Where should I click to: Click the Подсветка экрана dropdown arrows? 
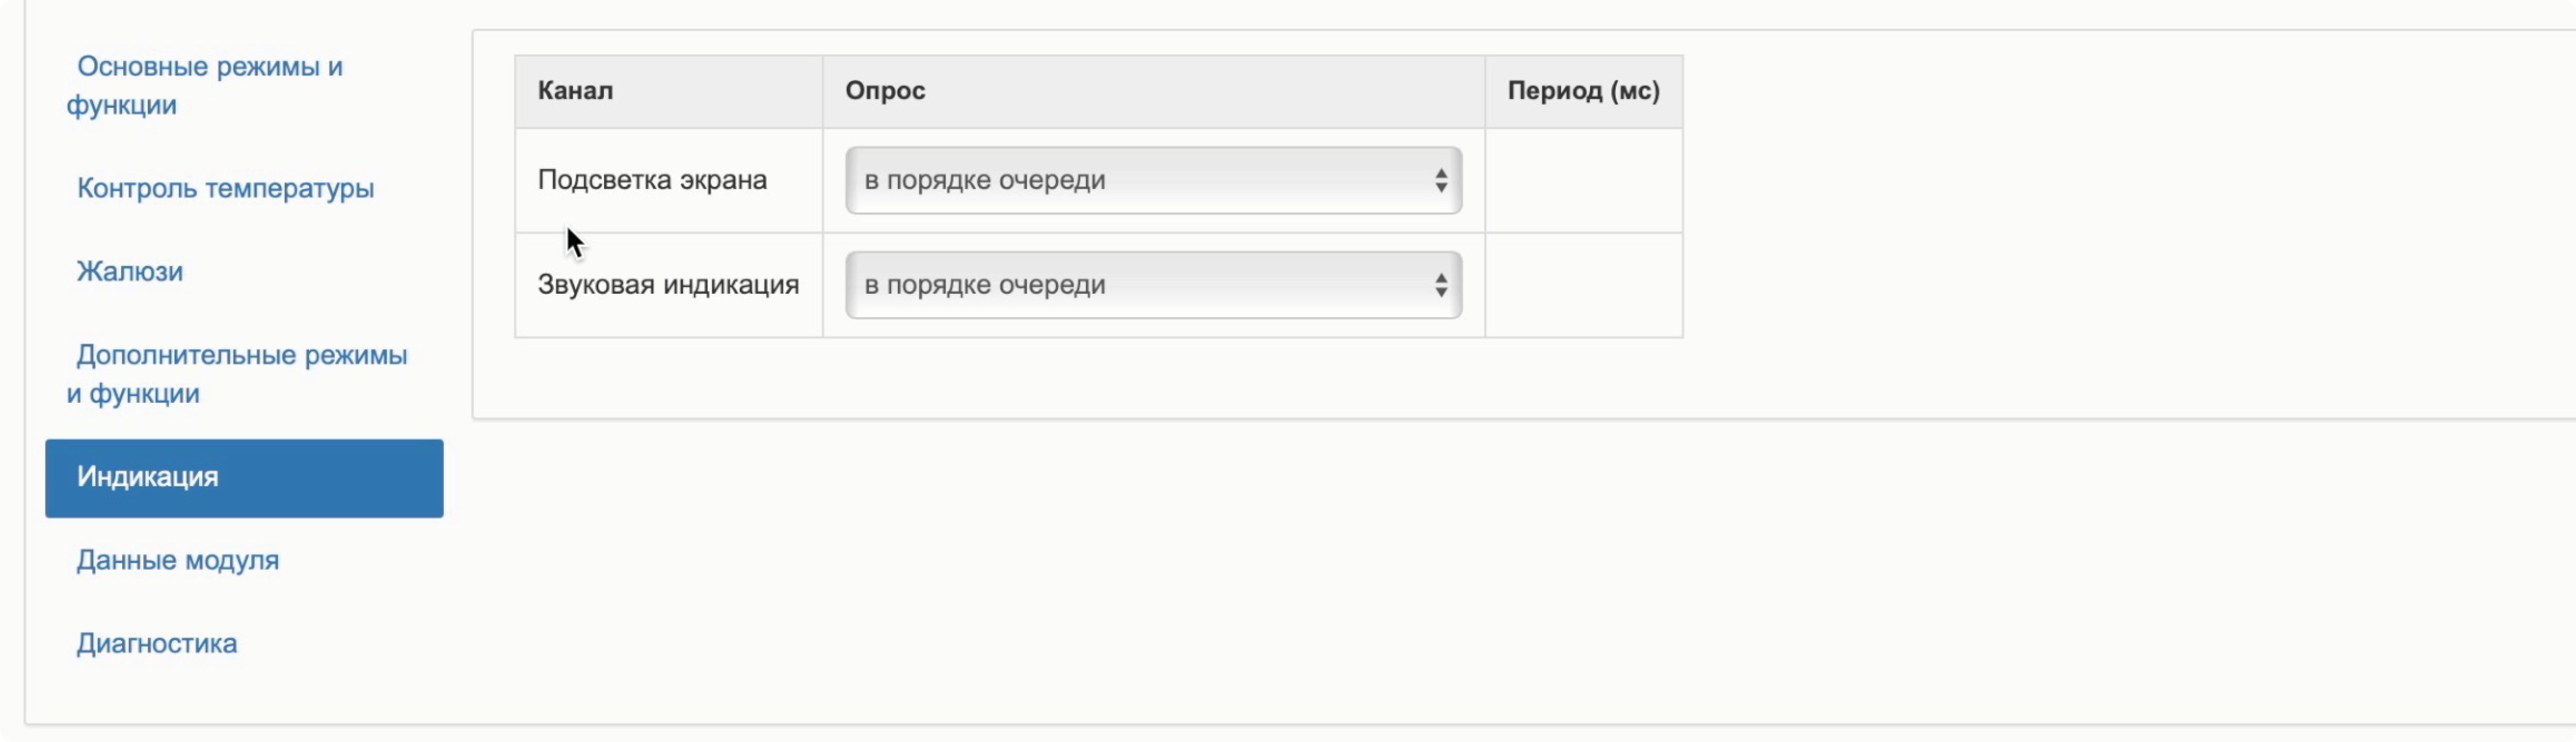(1440, 181)
